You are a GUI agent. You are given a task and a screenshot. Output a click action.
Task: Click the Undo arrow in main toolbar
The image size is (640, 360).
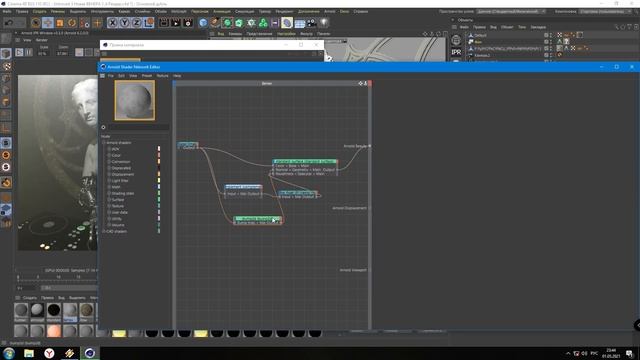pyautogui.click(x=9, y=23)
